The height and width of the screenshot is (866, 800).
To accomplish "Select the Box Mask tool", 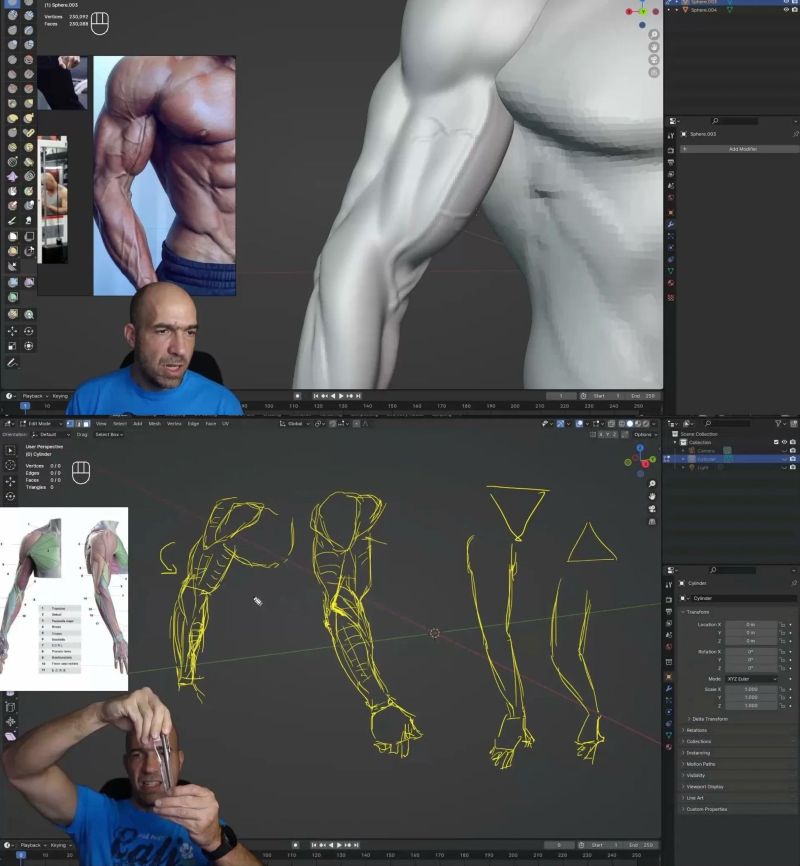I will point(12,236).
